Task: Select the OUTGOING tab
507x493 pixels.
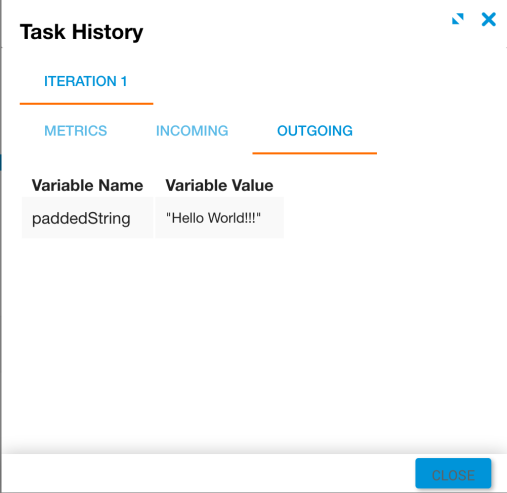Action: tap(315, 131)
